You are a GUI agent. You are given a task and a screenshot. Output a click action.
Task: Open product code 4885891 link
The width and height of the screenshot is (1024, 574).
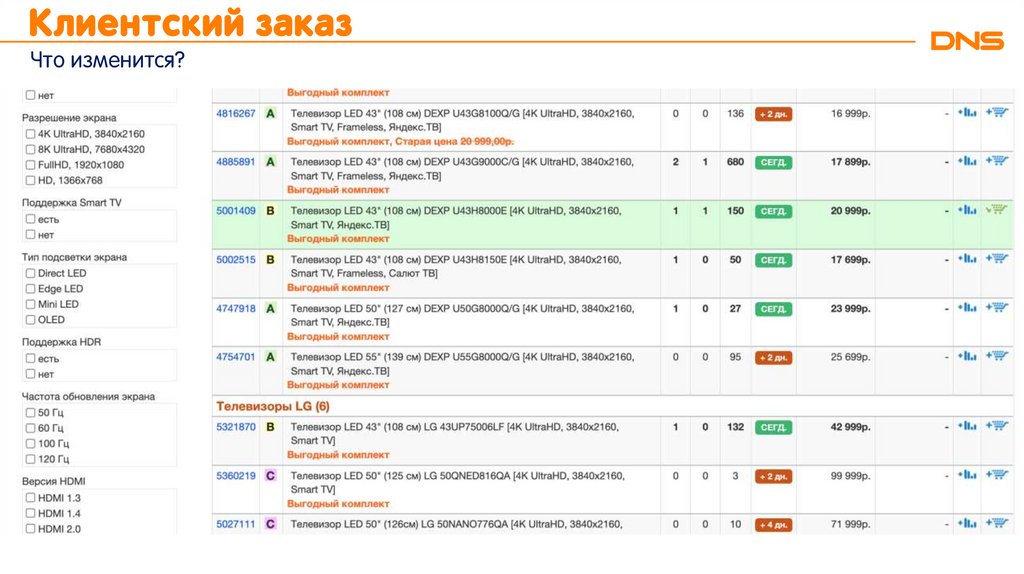point(236,162)
